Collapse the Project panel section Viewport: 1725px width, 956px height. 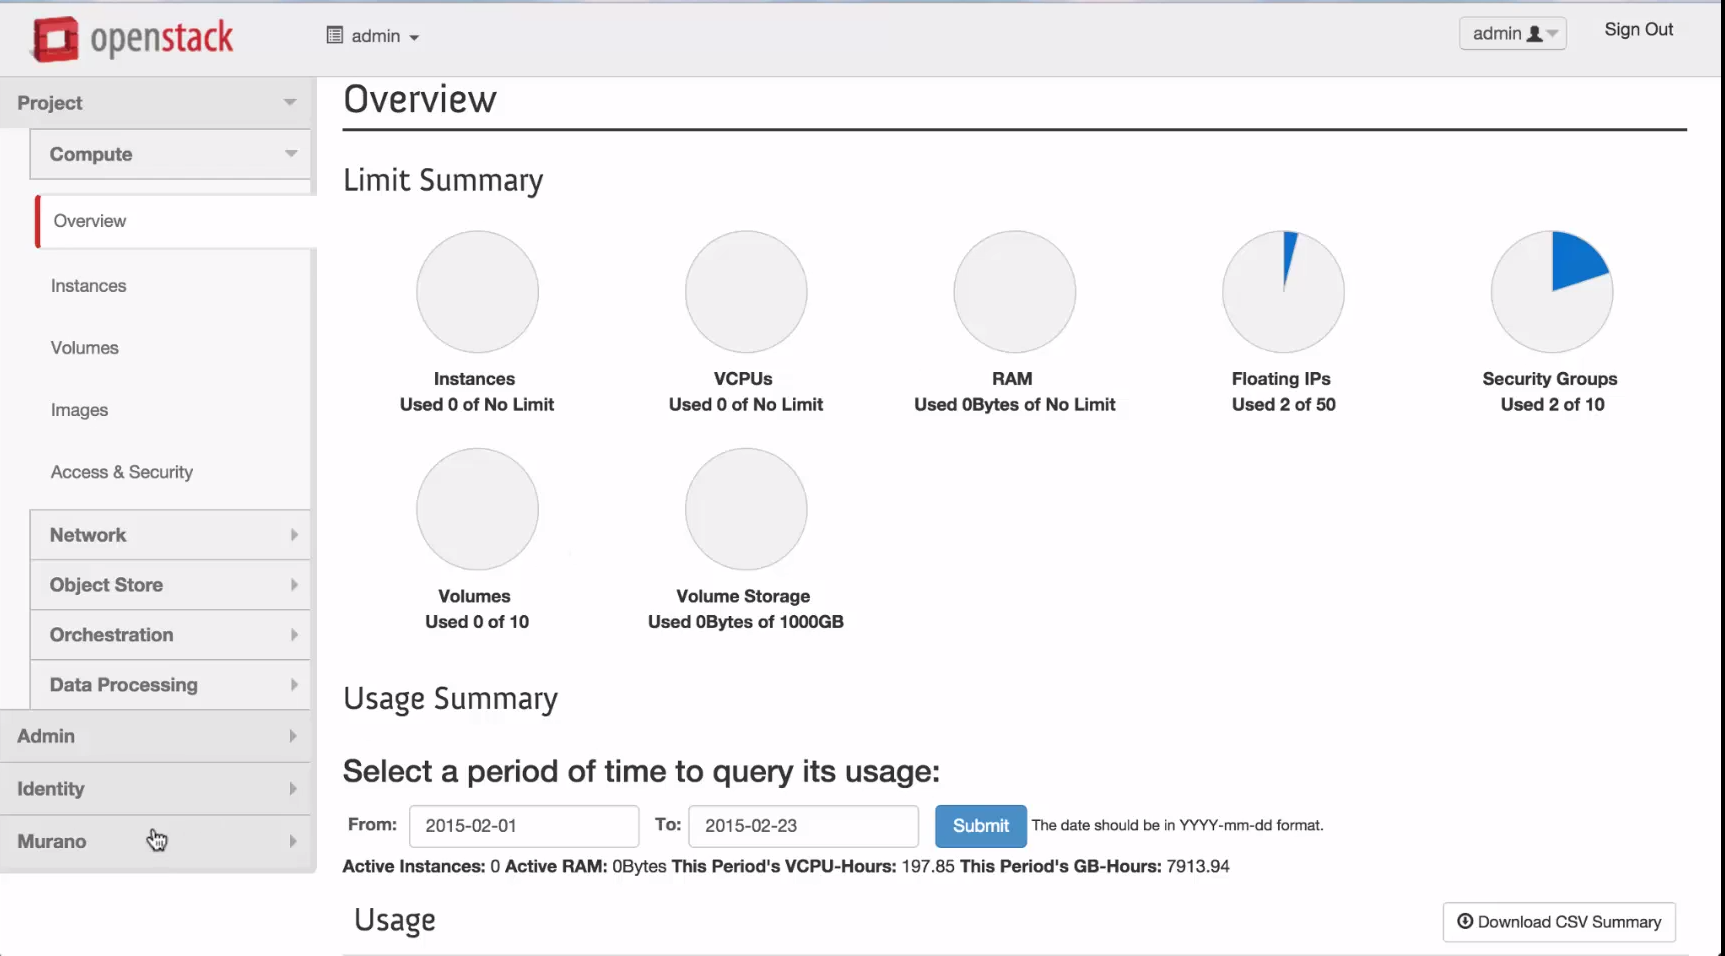point(157,103)
